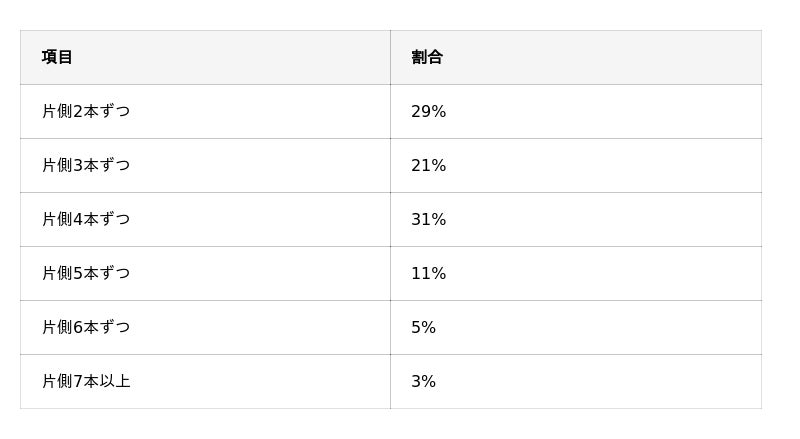
Task: Click the 項目 column header
Action: [x=57, y=57]
